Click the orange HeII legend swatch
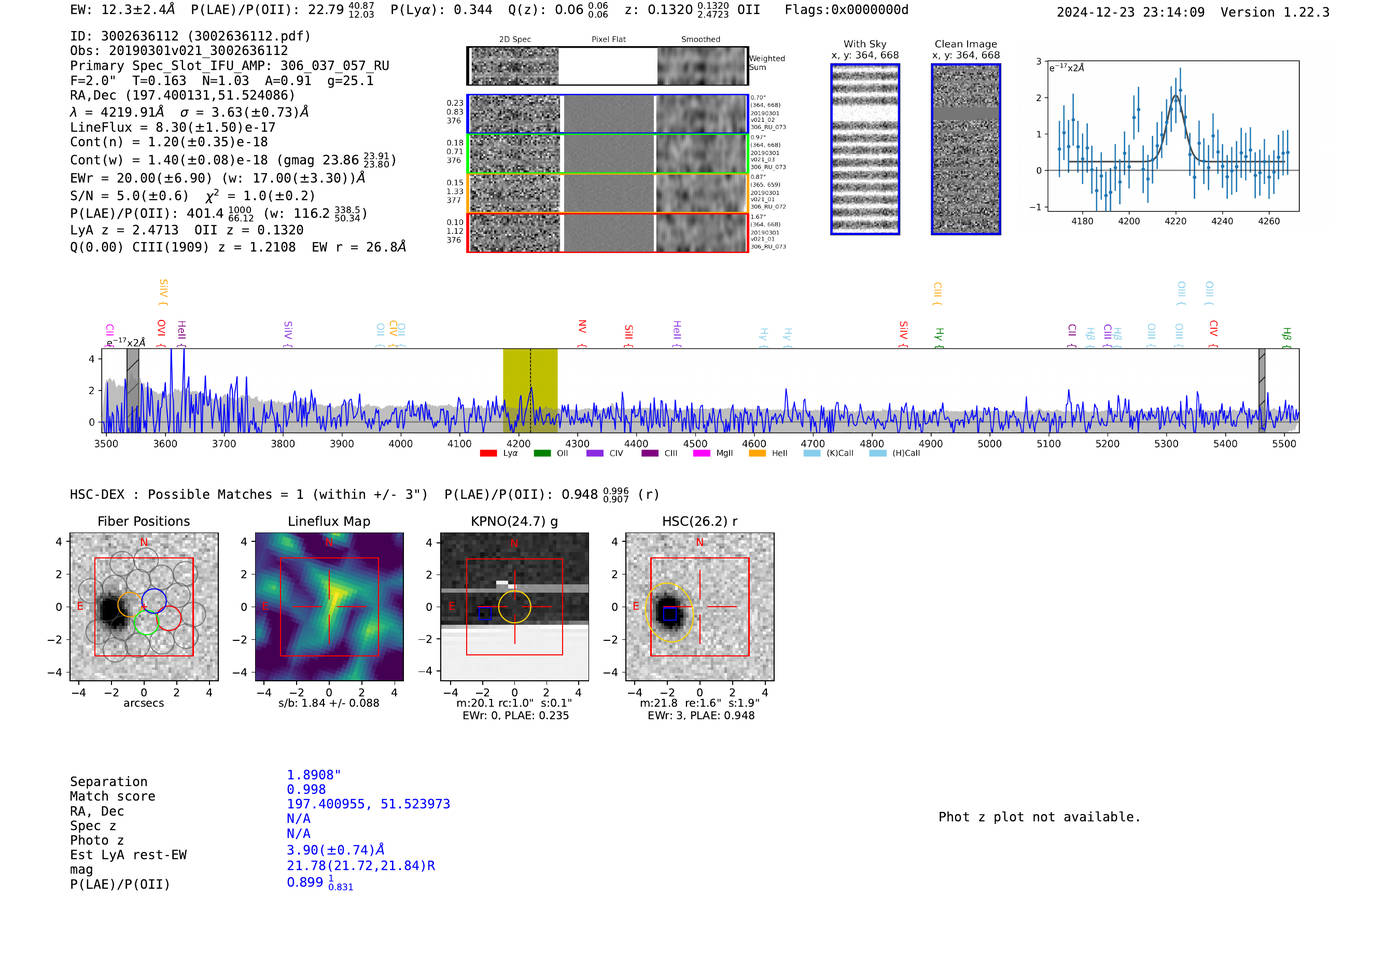Viewport: 1400px width, 953px height. (757, 454)
